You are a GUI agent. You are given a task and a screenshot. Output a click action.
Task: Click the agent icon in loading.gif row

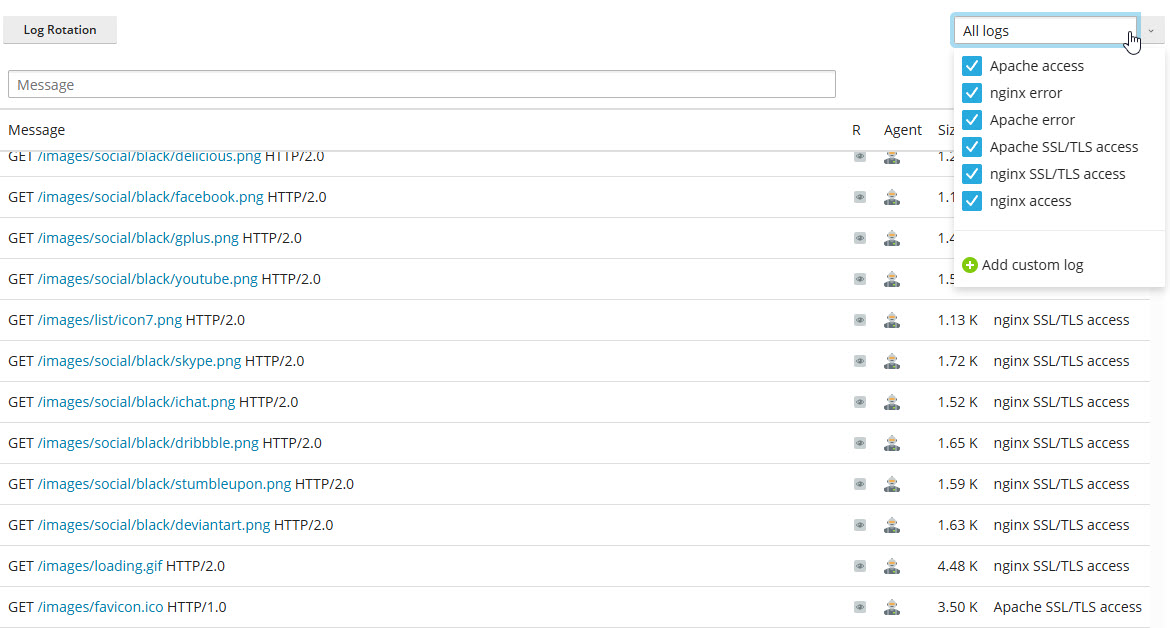tap(892, 566)
